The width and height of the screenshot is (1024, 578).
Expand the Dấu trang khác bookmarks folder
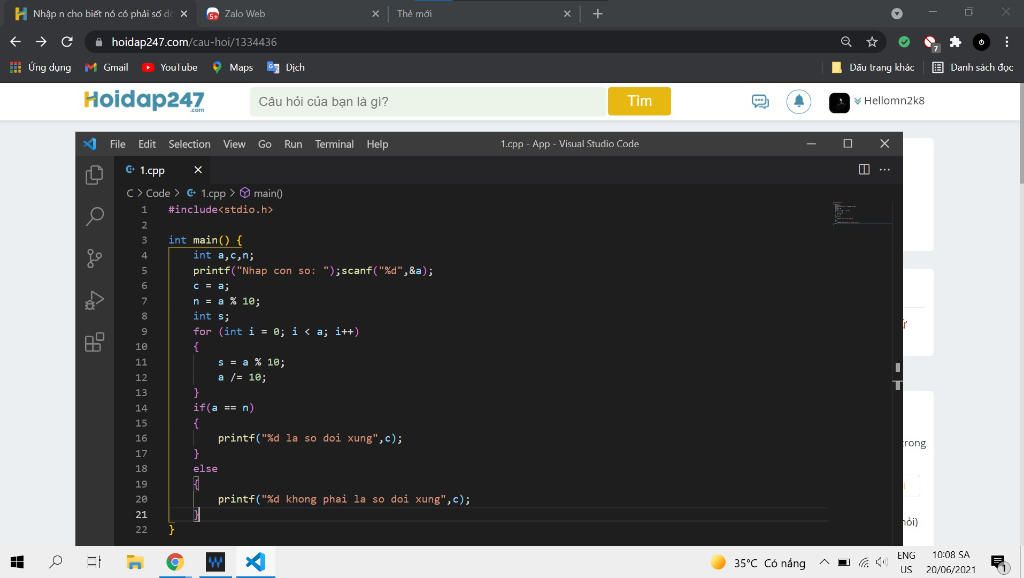click(872, 67)
